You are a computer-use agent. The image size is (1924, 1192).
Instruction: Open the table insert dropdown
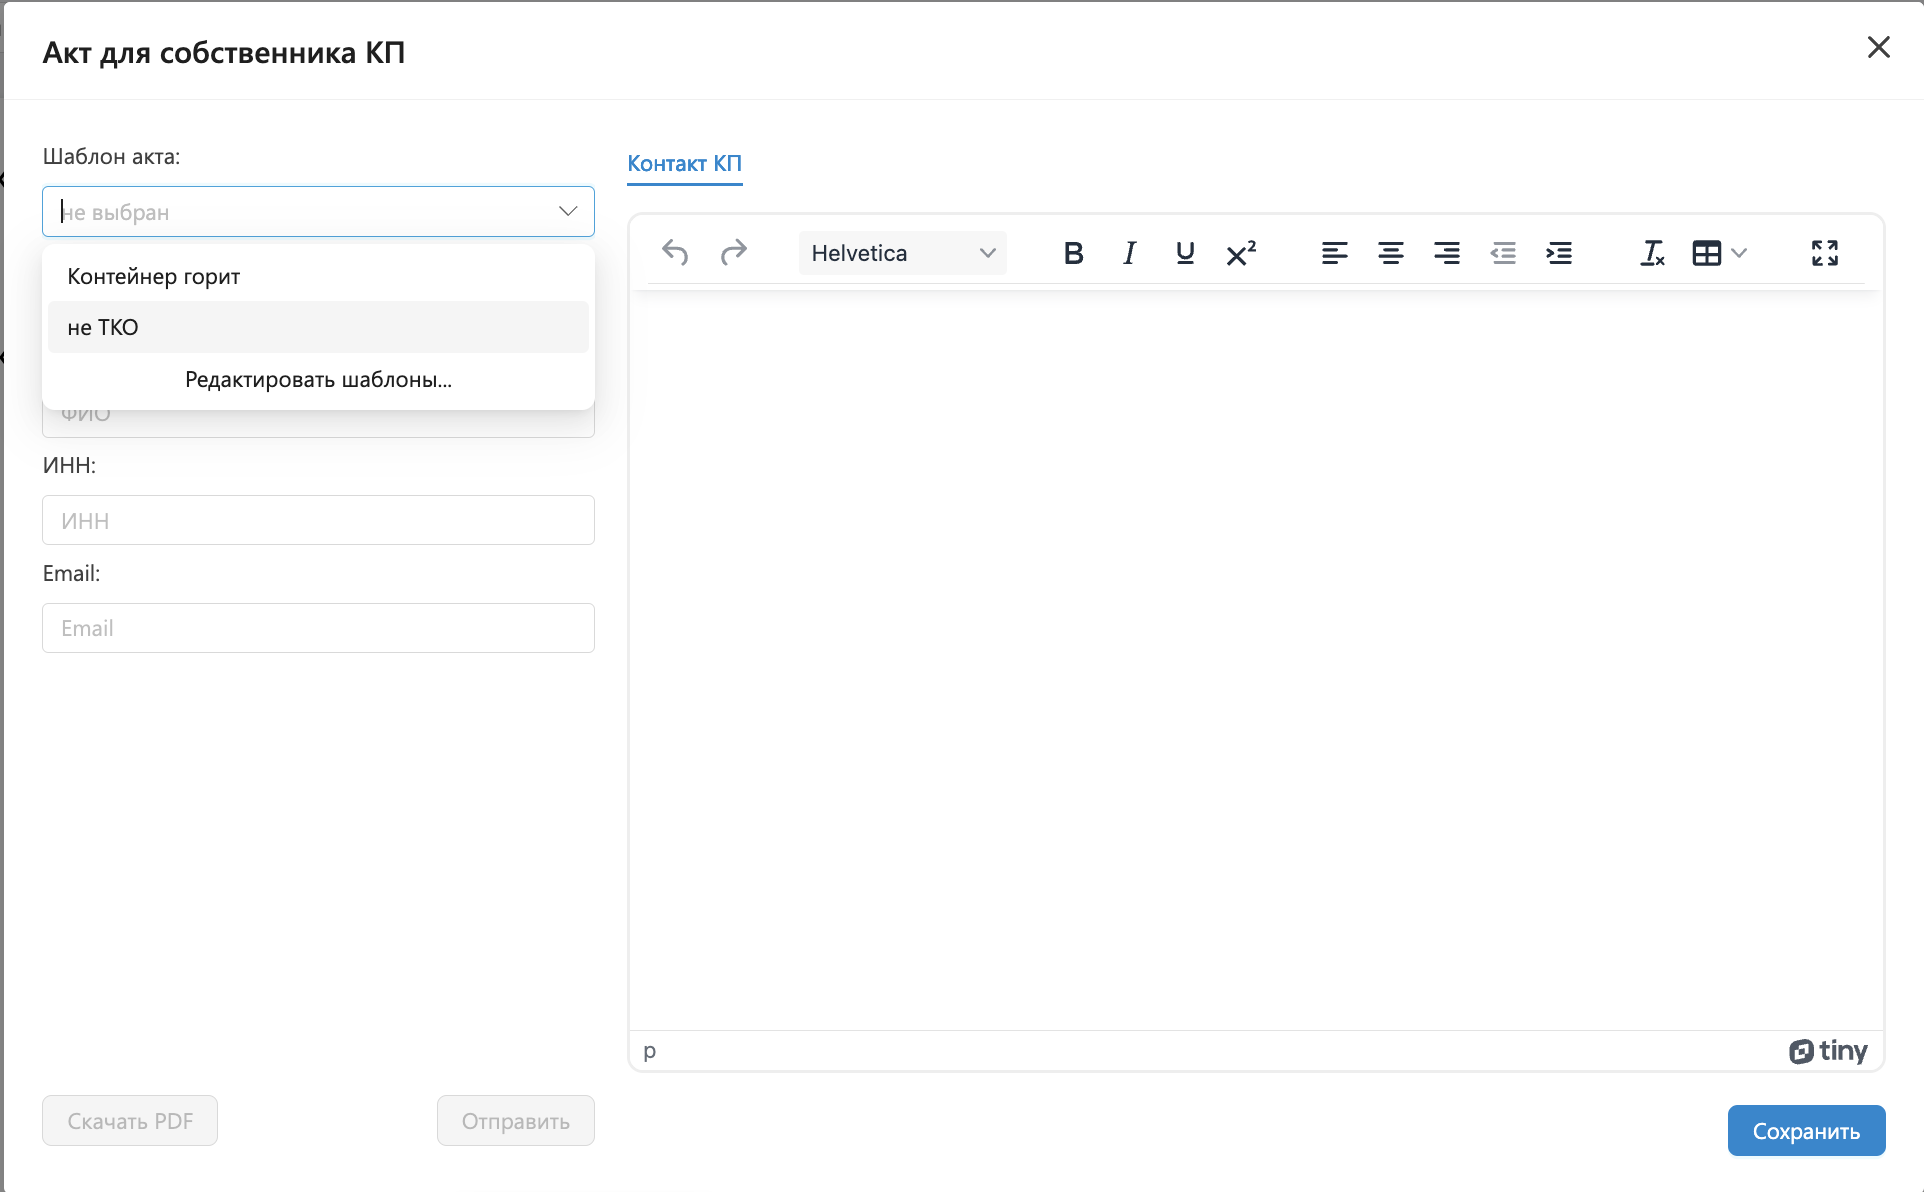[x=1718, y=253]
